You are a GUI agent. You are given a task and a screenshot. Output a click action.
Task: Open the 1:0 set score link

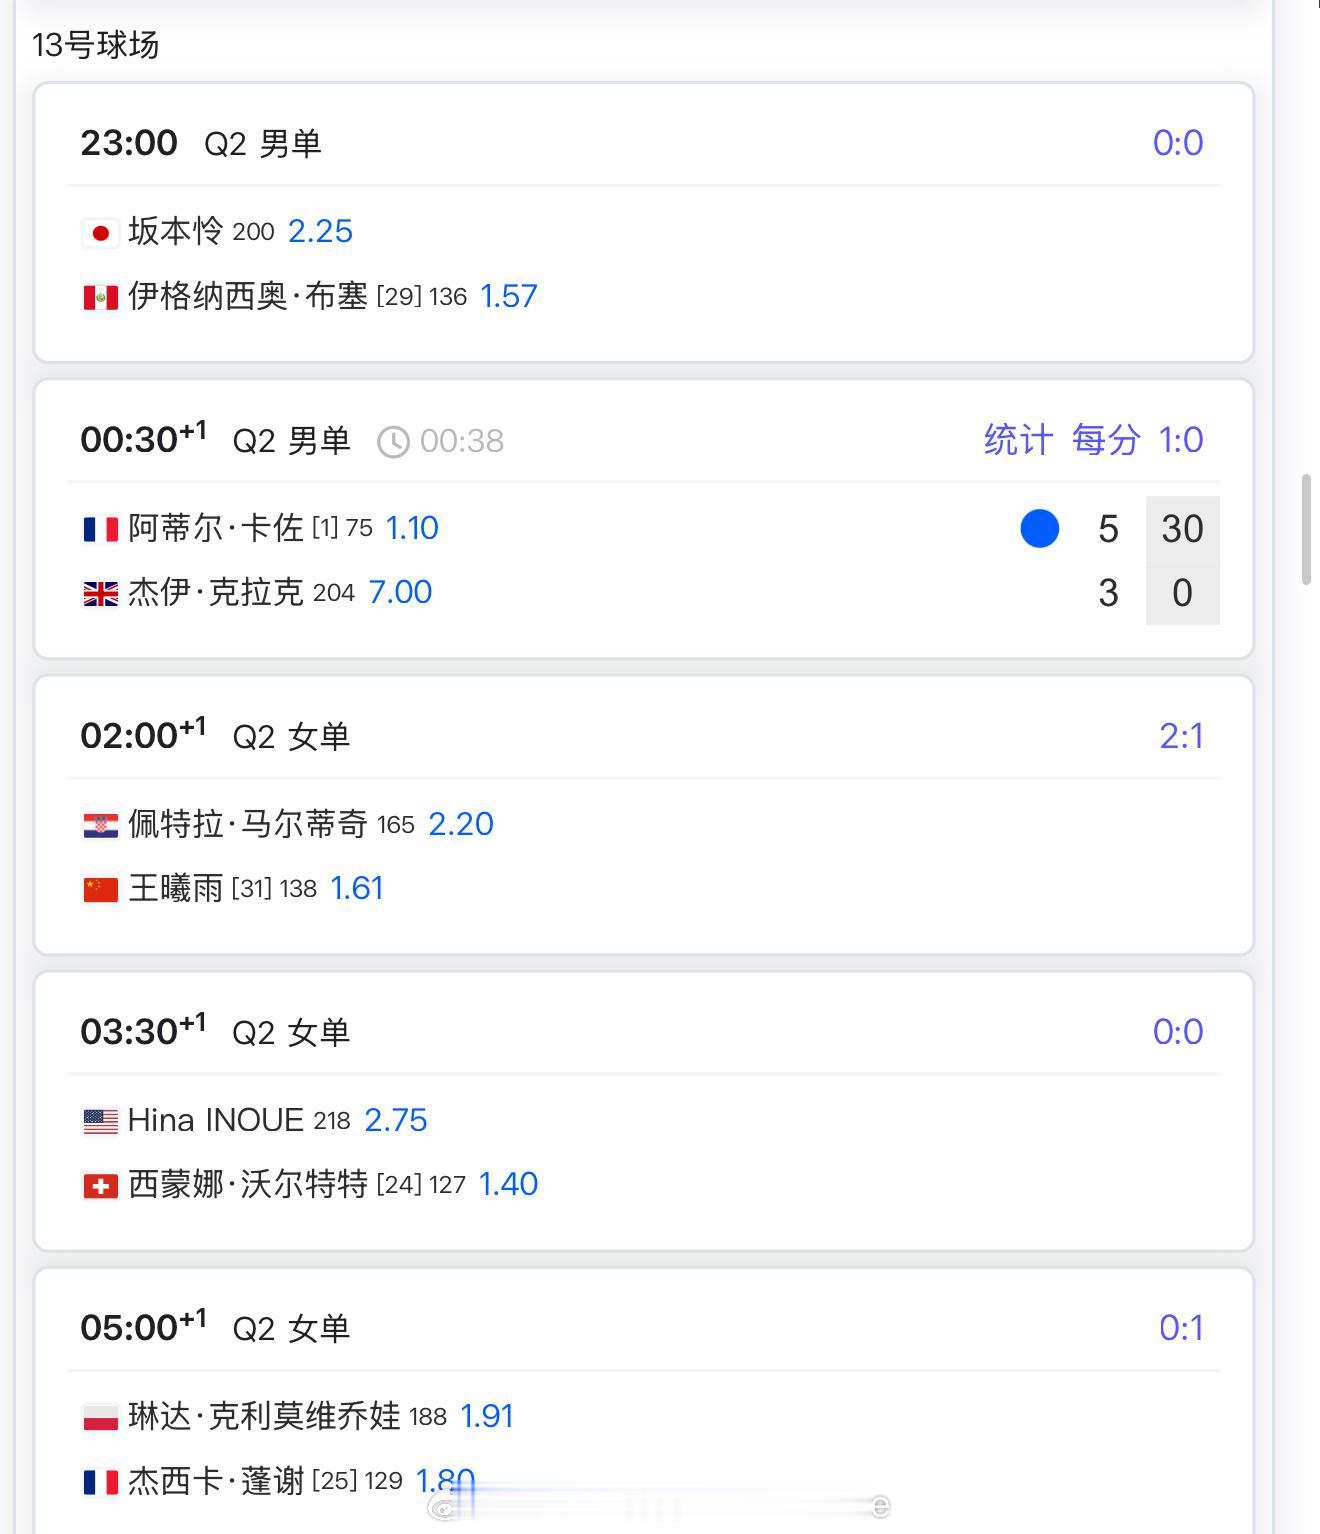point(1181,440)
